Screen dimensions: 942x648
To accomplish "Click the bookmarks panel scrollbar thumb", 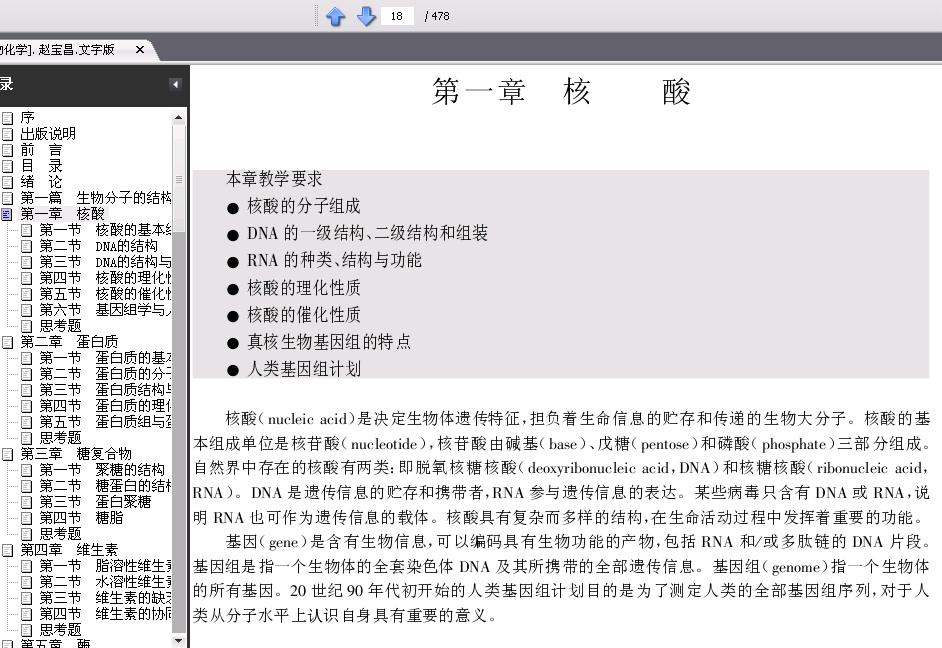I will click(x=178, y=177).
